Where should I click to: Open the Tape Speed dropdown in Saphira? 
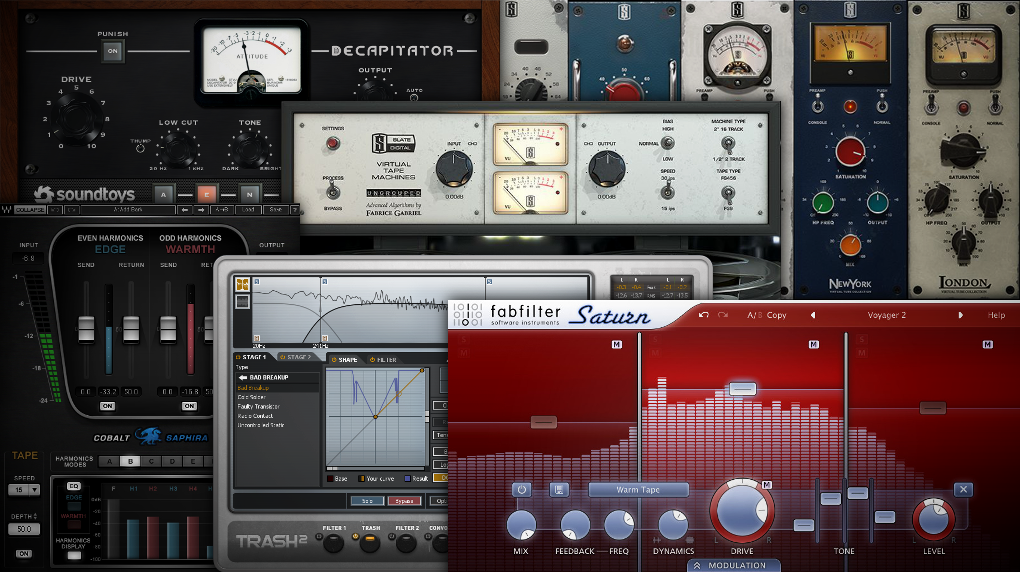click(24, 489)
